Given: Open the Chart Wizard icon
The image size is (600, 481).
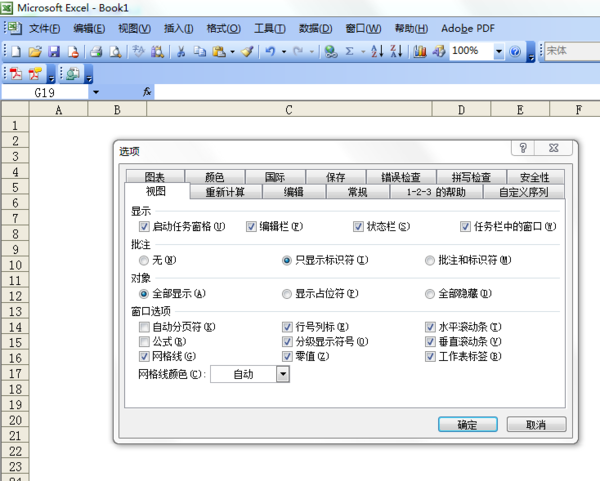Looking at the screenshot, I should (x=420, y=51).
